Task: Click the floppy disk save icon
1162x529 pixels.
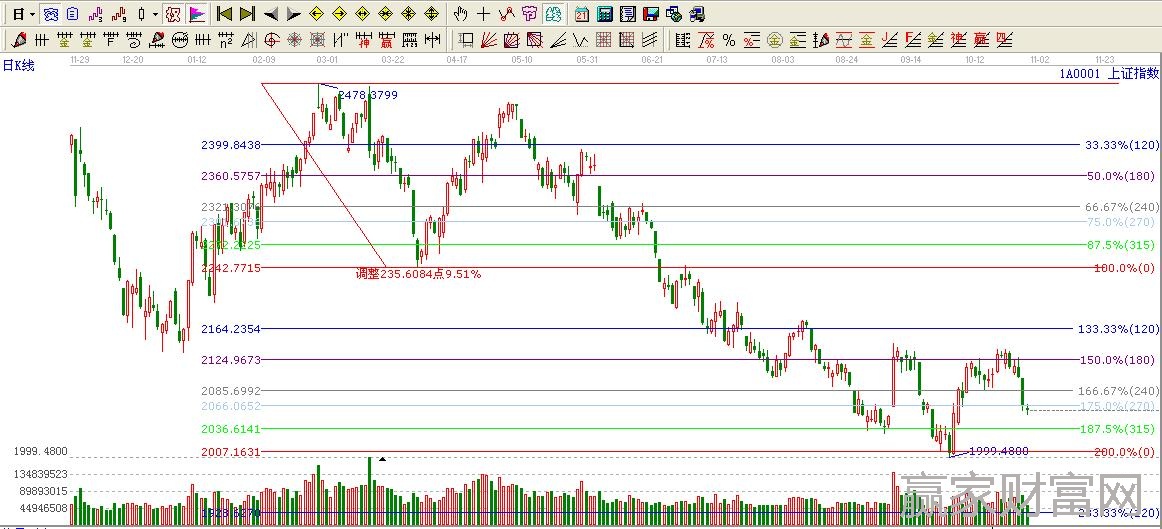Action: point(650,14)
